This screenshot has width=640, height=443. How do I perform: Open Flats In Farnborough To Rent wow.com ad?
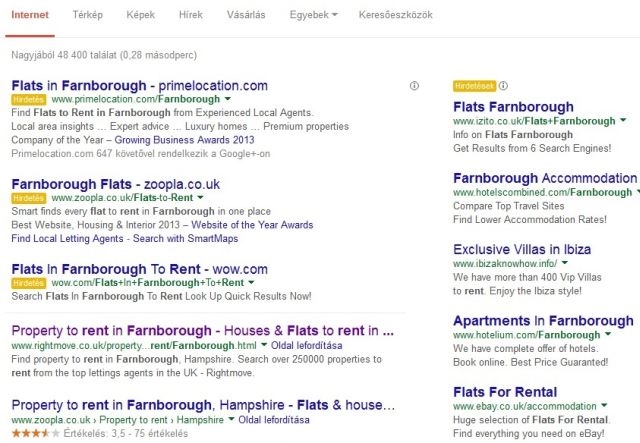[x=140, y=269]
